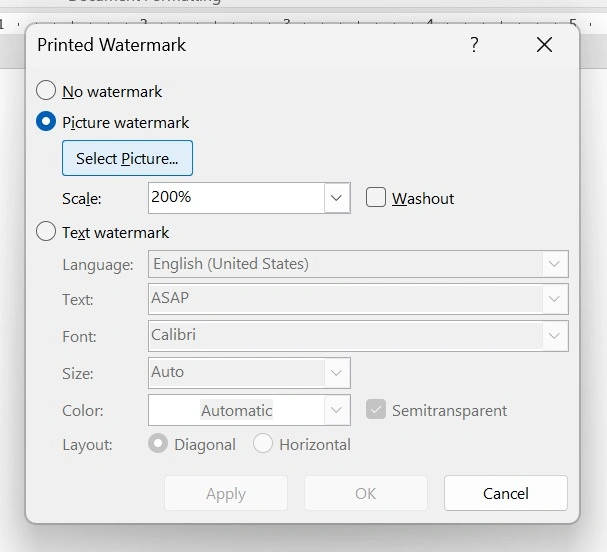Open the Color Automatic picker
The image size is (607, 552).
point(249,410)
